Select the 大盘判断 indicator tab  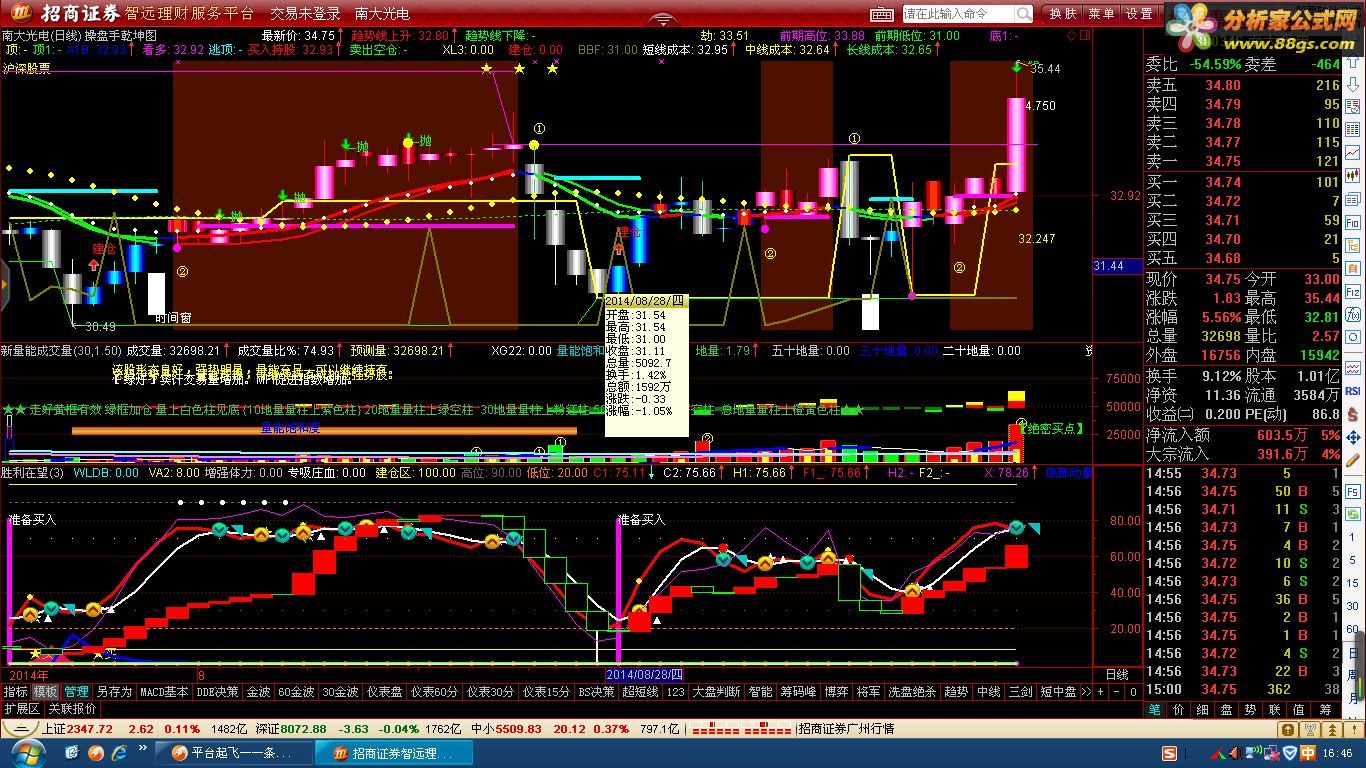coord(716,691)
